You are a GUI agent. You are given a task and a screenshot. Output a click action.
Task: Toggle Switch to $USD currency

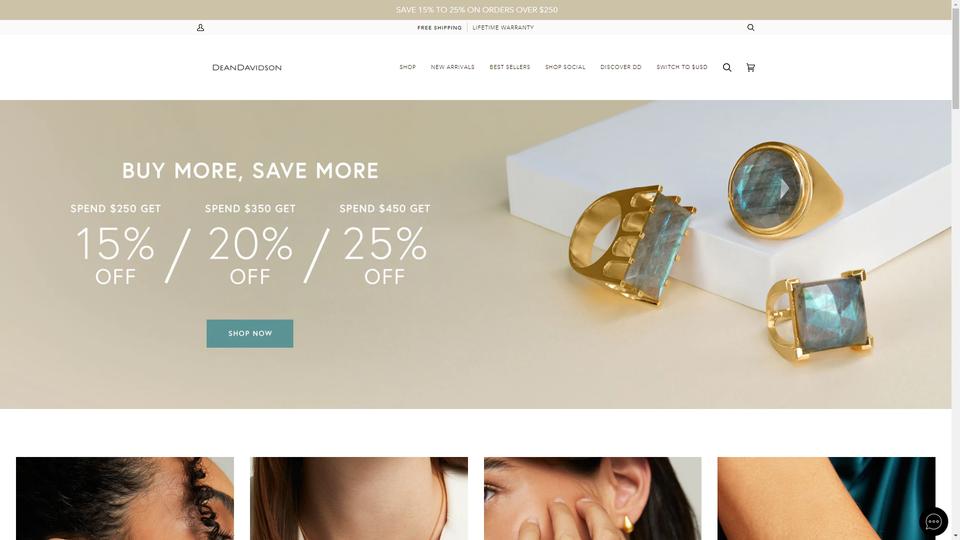pyautogui.click(x=682, y=67)
